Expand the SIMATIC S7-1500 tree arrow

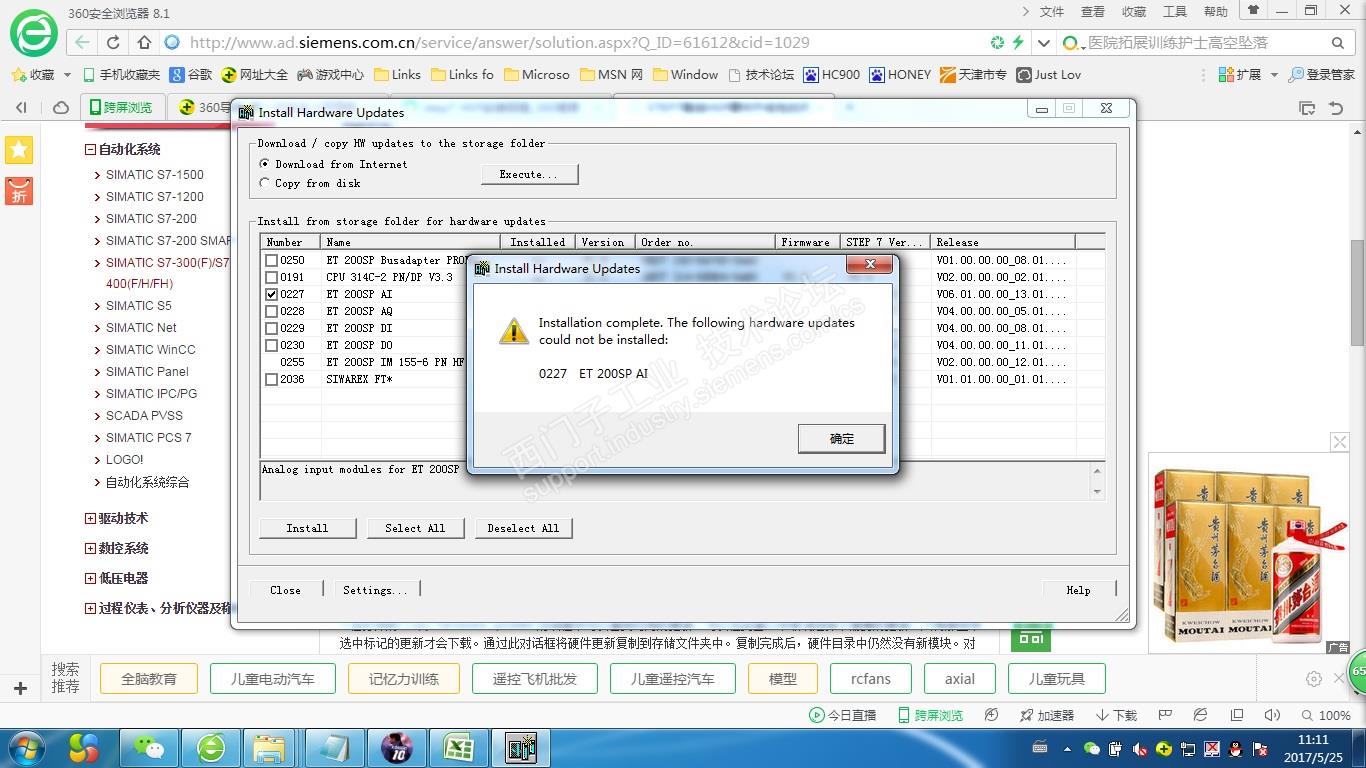coord(97,175)
